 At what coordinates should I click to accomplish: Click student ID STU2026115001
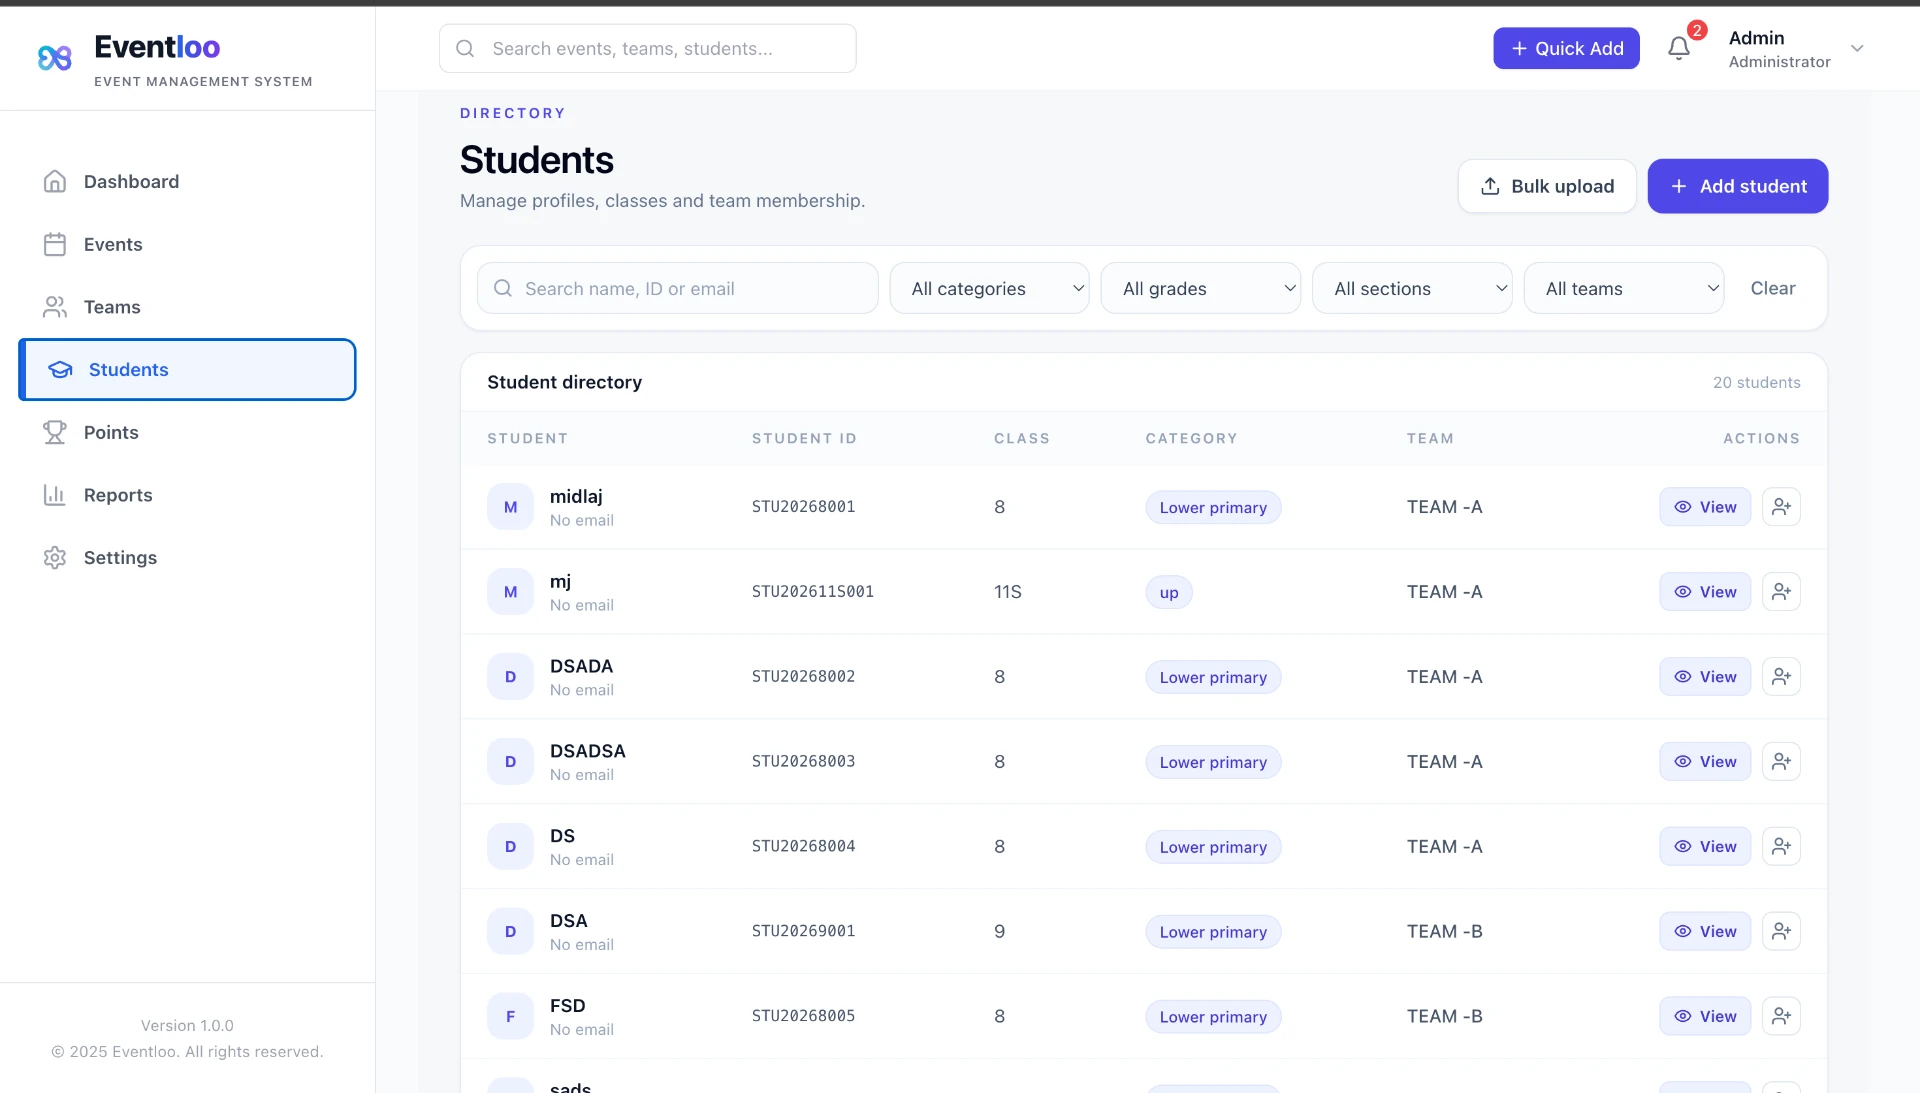pos(812,592)
